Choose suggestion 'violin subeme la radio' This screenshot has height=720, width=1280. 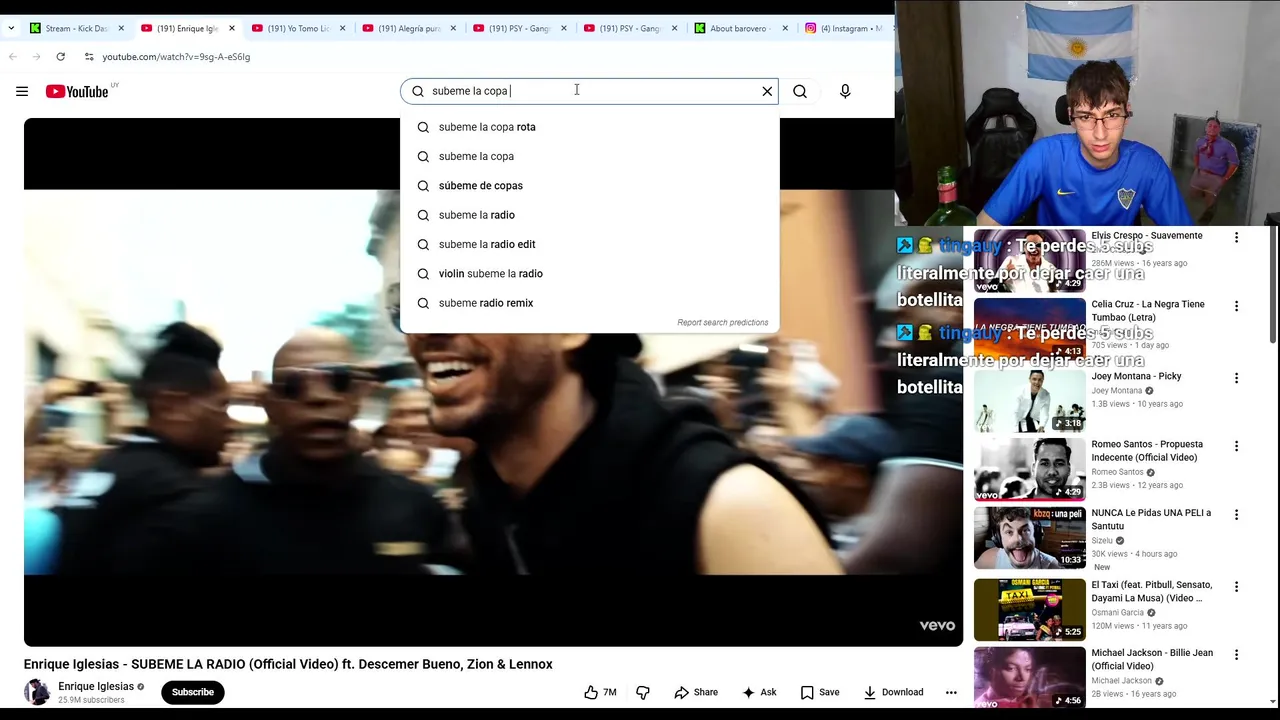tap(589, 273)
